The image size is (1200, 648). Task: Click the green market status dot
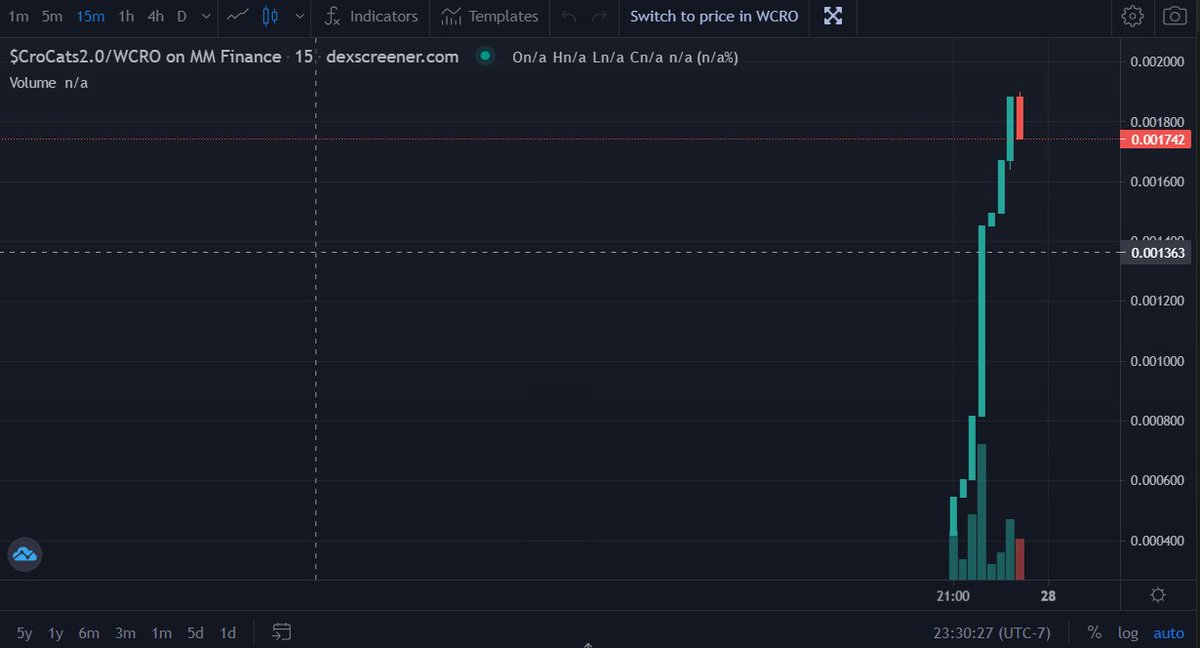pyautogui.click(x=485, y=56)
